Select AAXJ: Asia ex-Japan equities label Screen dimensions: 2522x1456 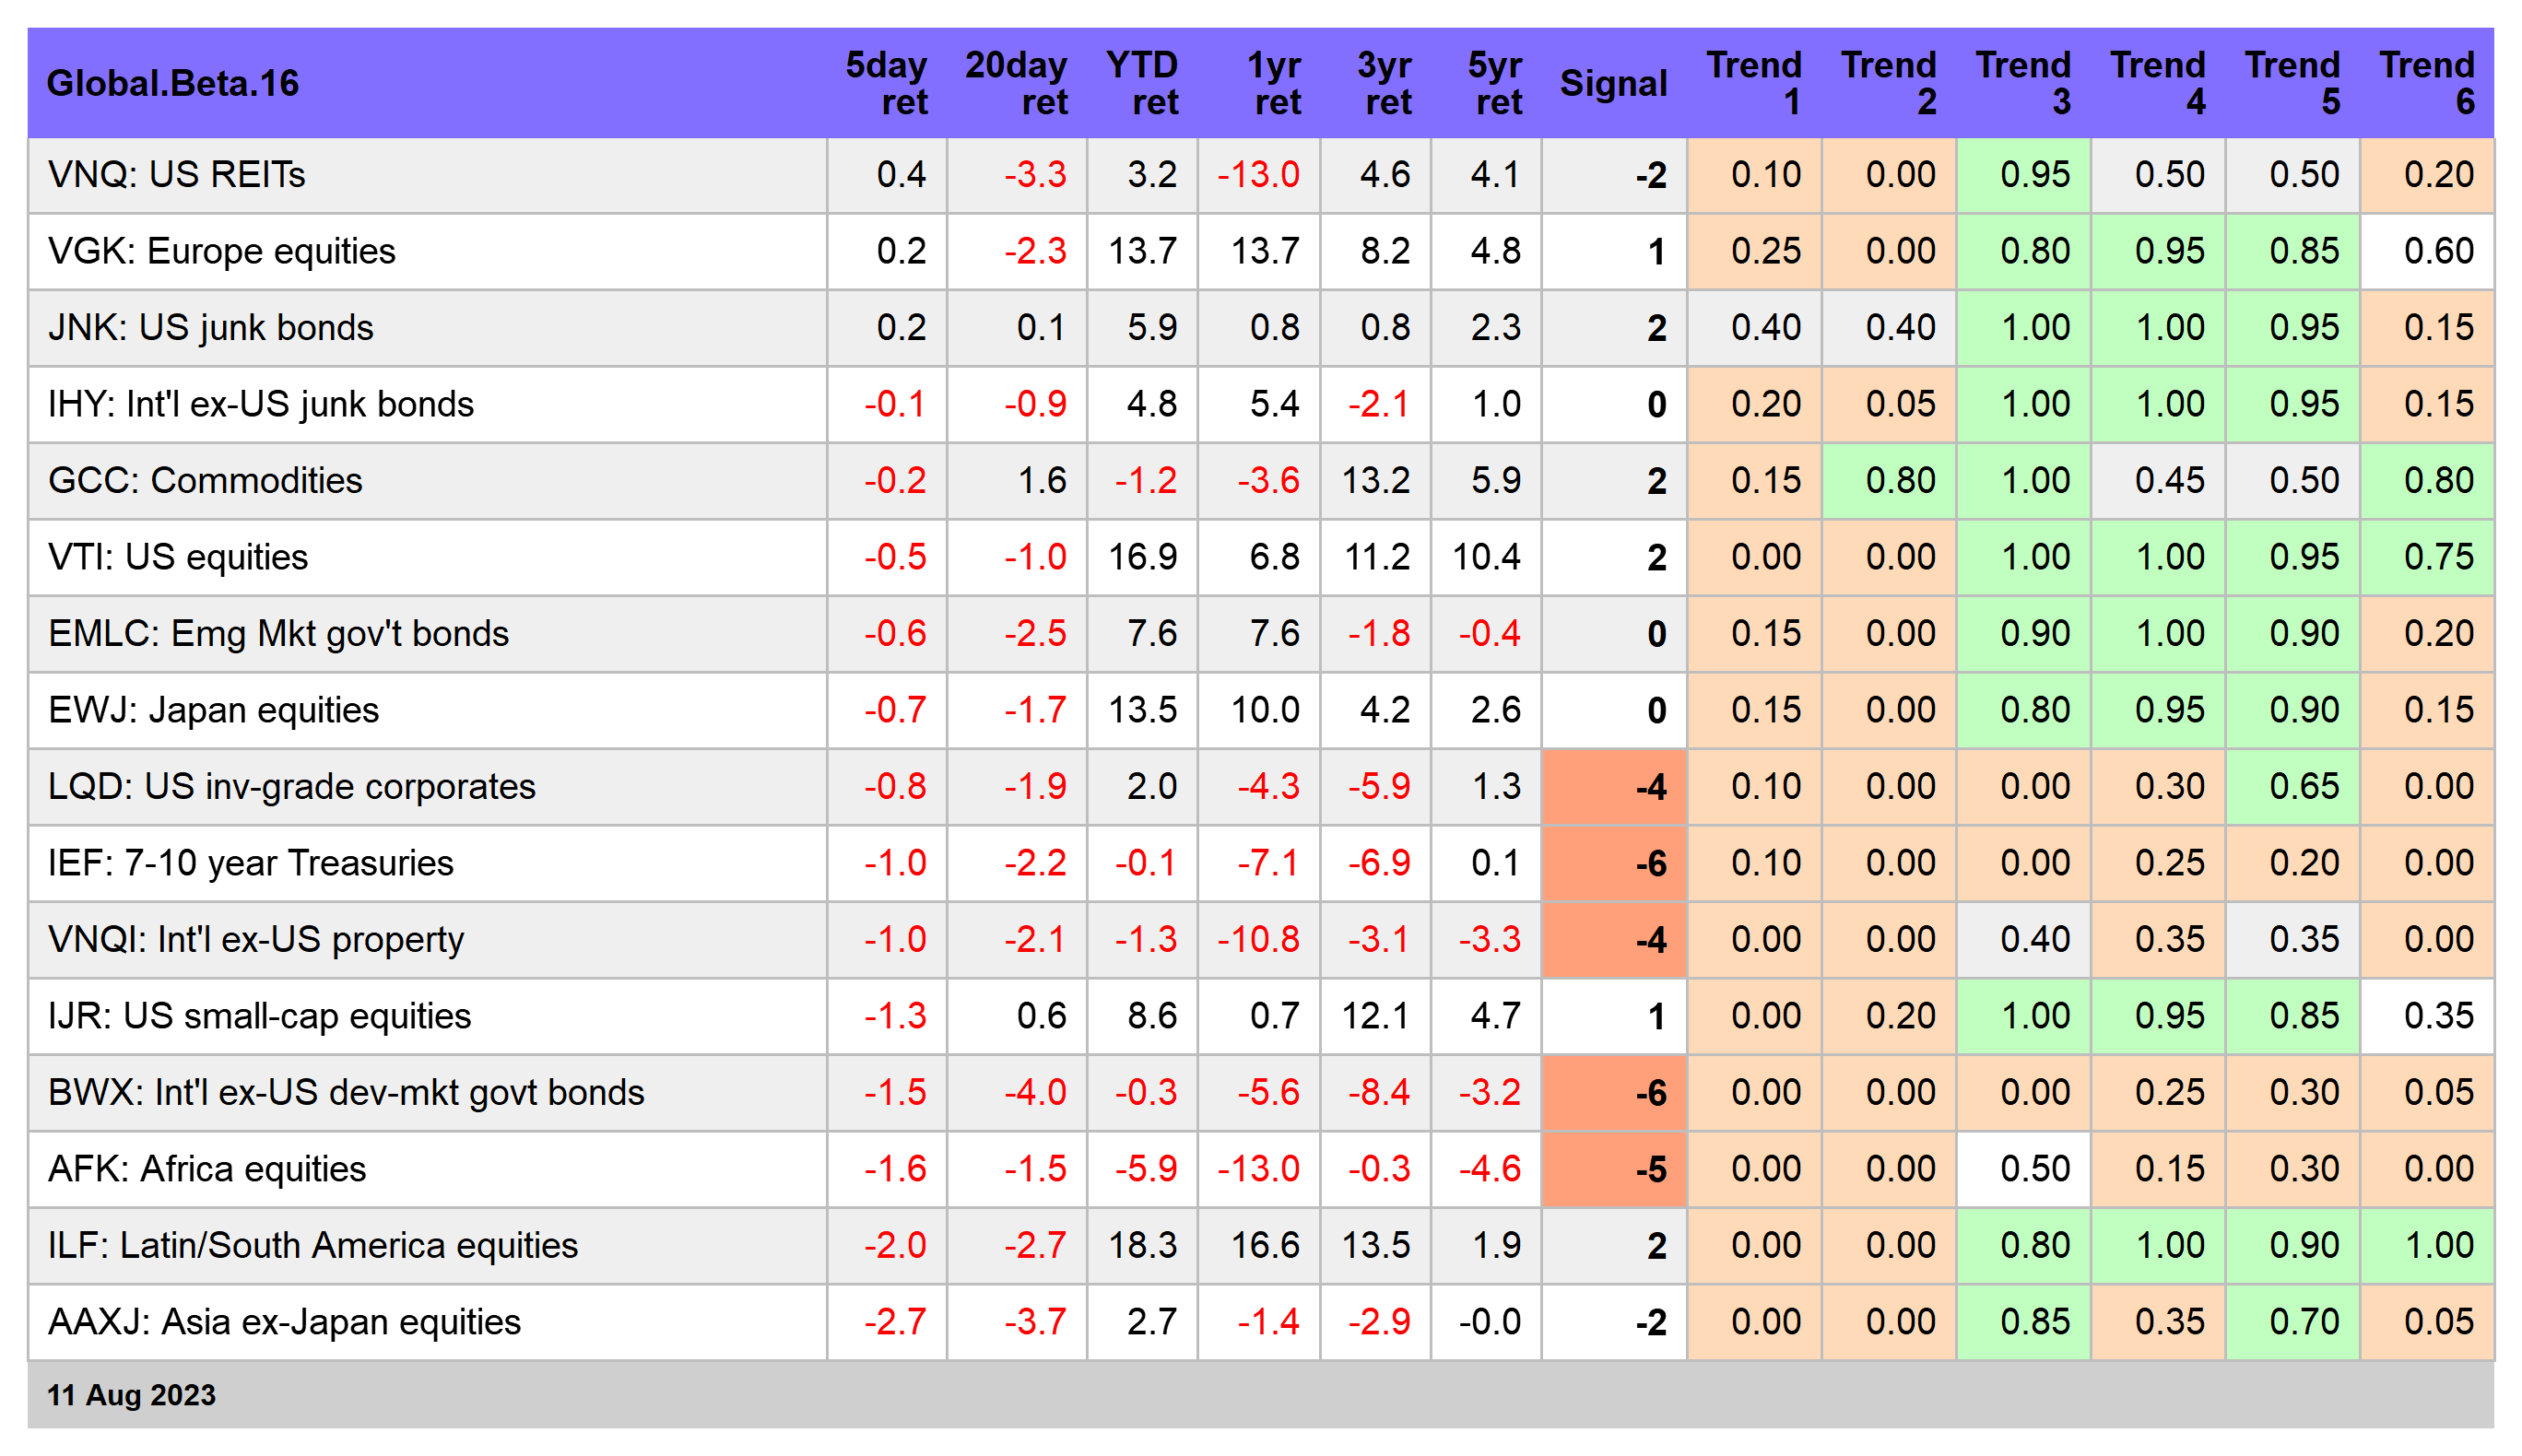click(284, 1322)
